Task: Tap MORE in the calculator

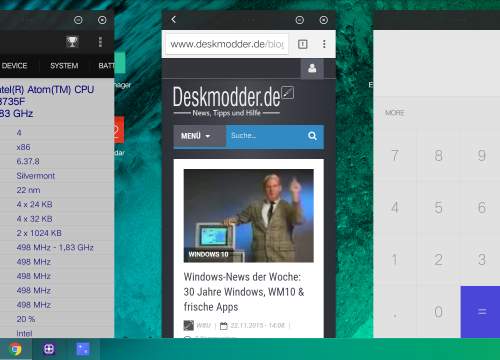Action: [395, 113]
